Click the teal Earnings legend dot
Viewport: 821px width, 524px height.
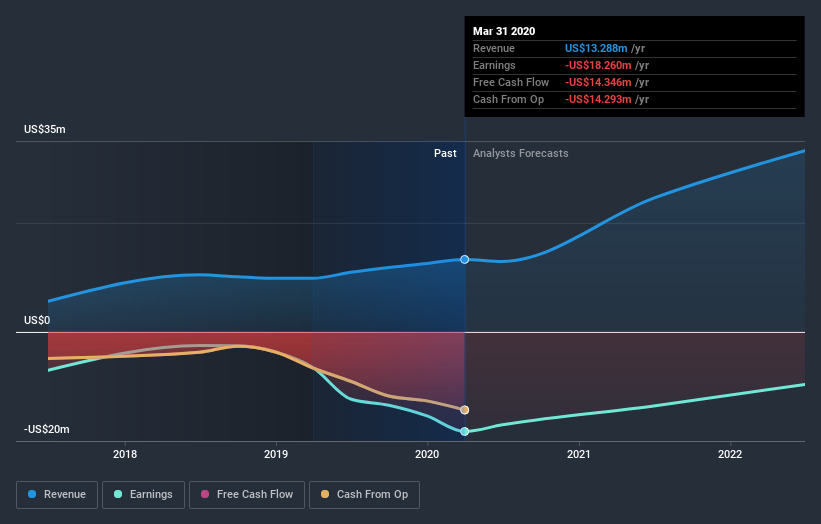[118, 494]
